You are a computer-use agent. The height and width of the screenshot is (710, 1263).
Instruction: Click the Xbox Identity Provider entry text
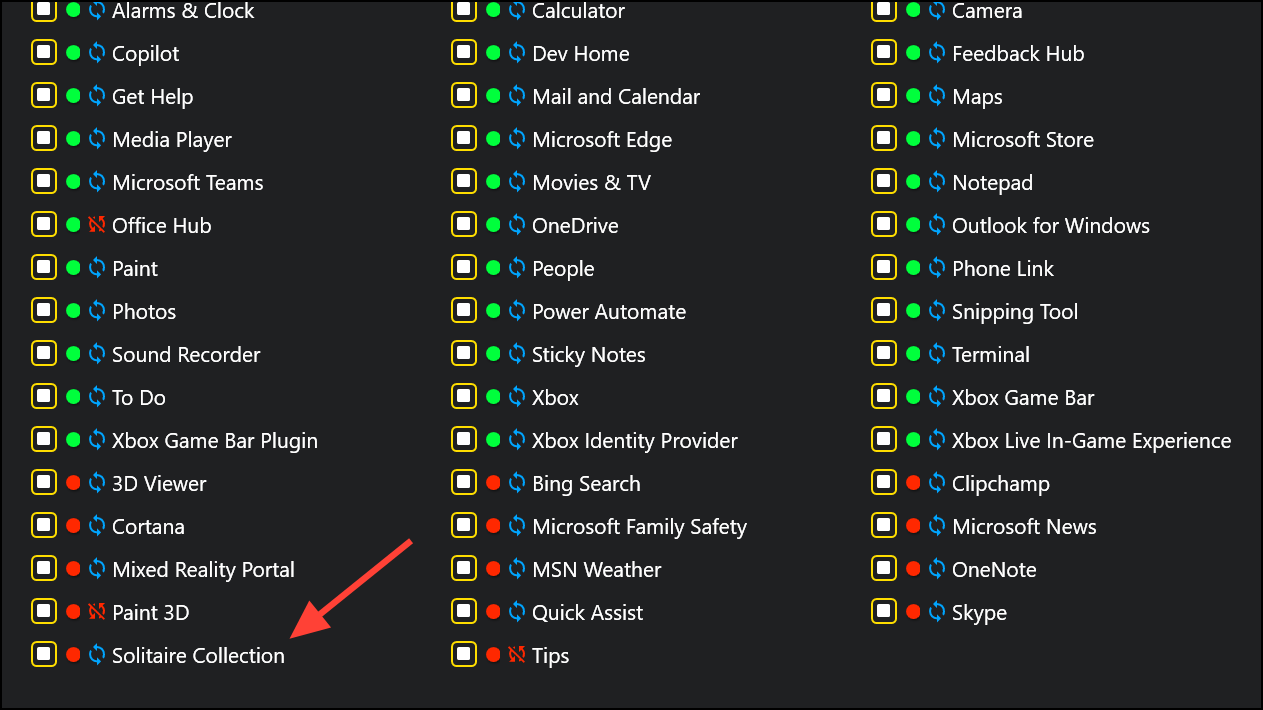[x=635, y=441]
